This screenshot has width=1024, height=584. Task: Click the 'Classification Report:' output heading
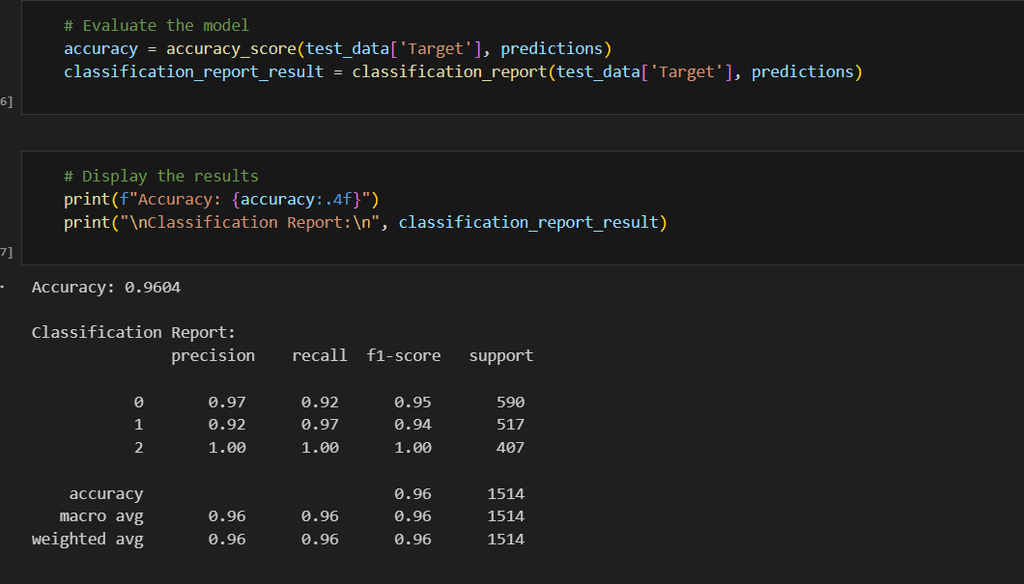click(133, 332)
